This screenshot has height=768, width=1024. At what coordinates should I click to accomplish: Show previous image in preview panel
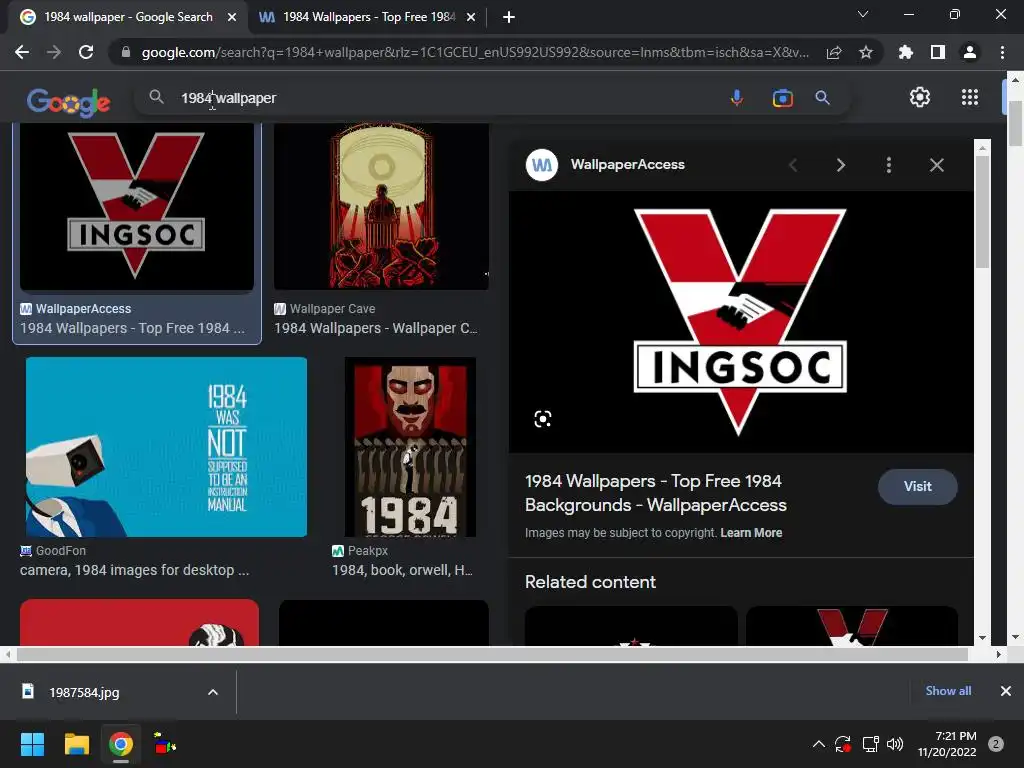coord(793,165)
